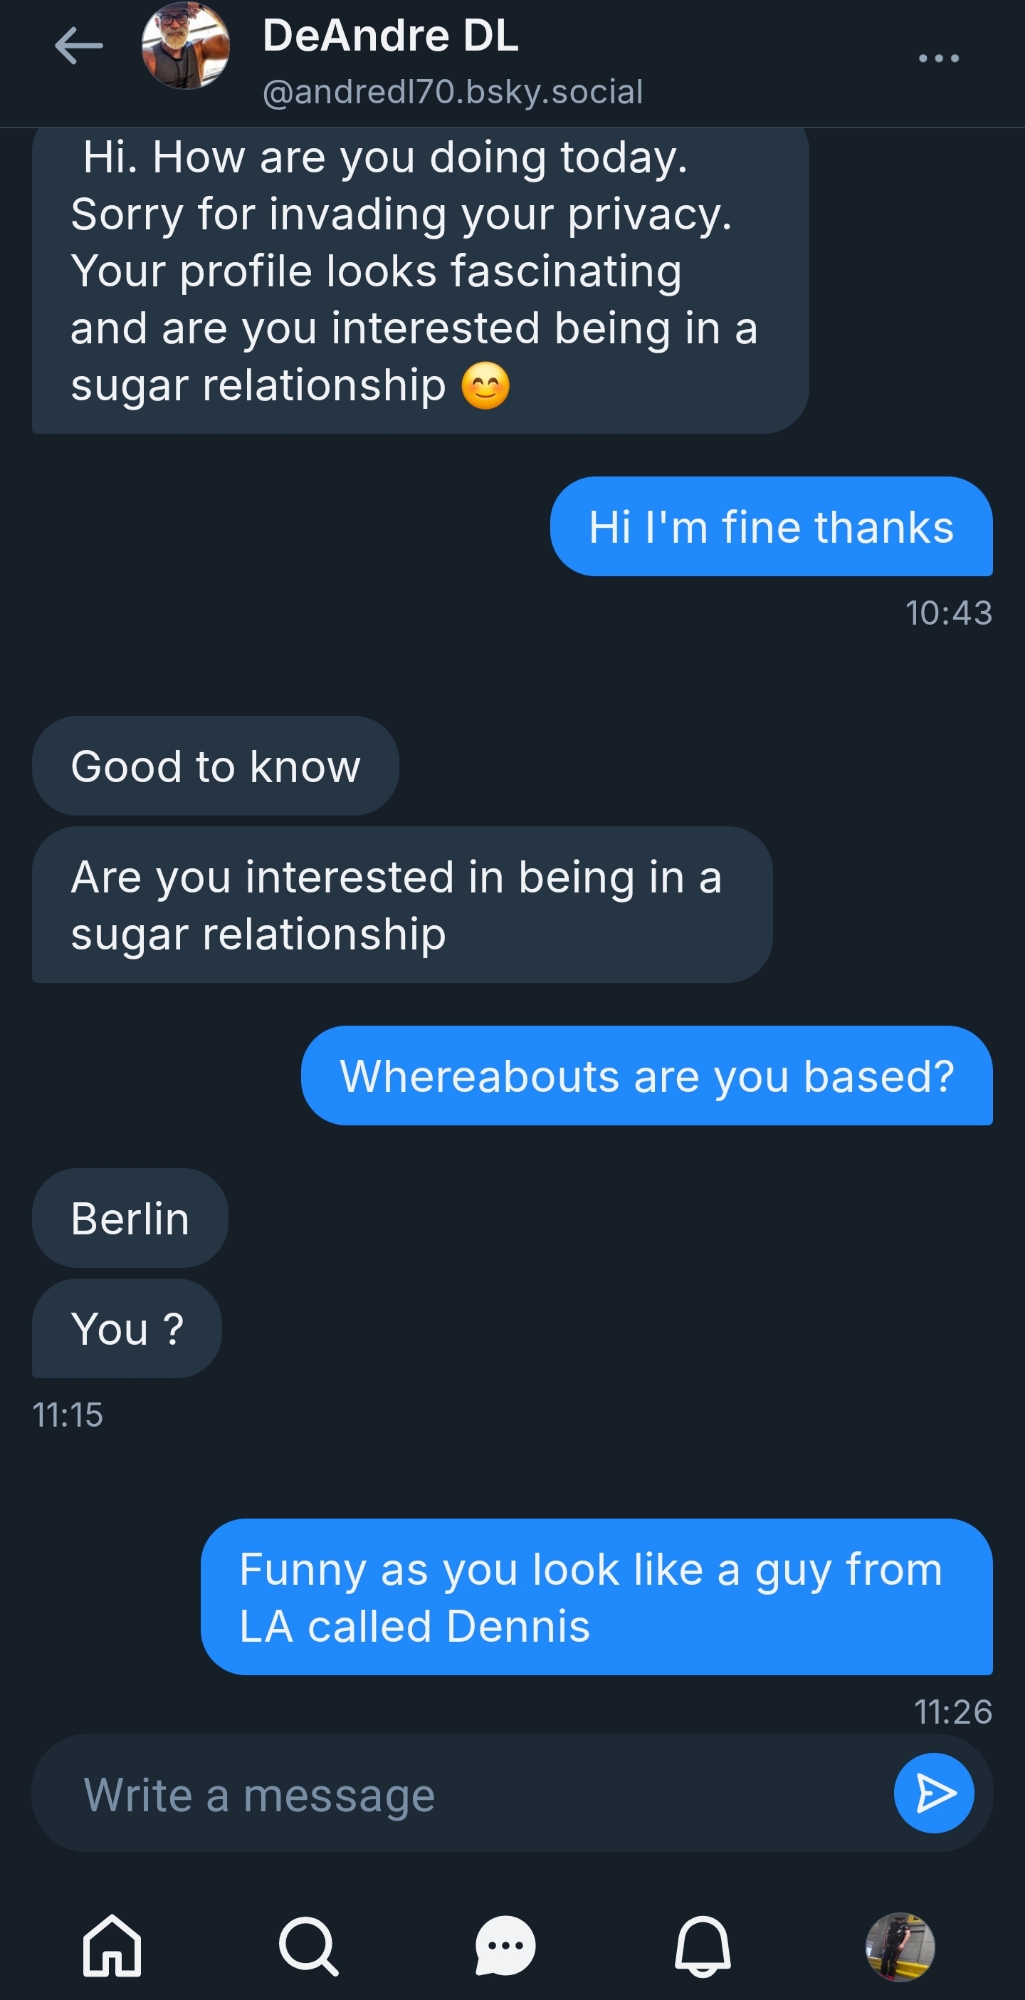
Task: Open the Search tab
Action: coord(308,1946)
